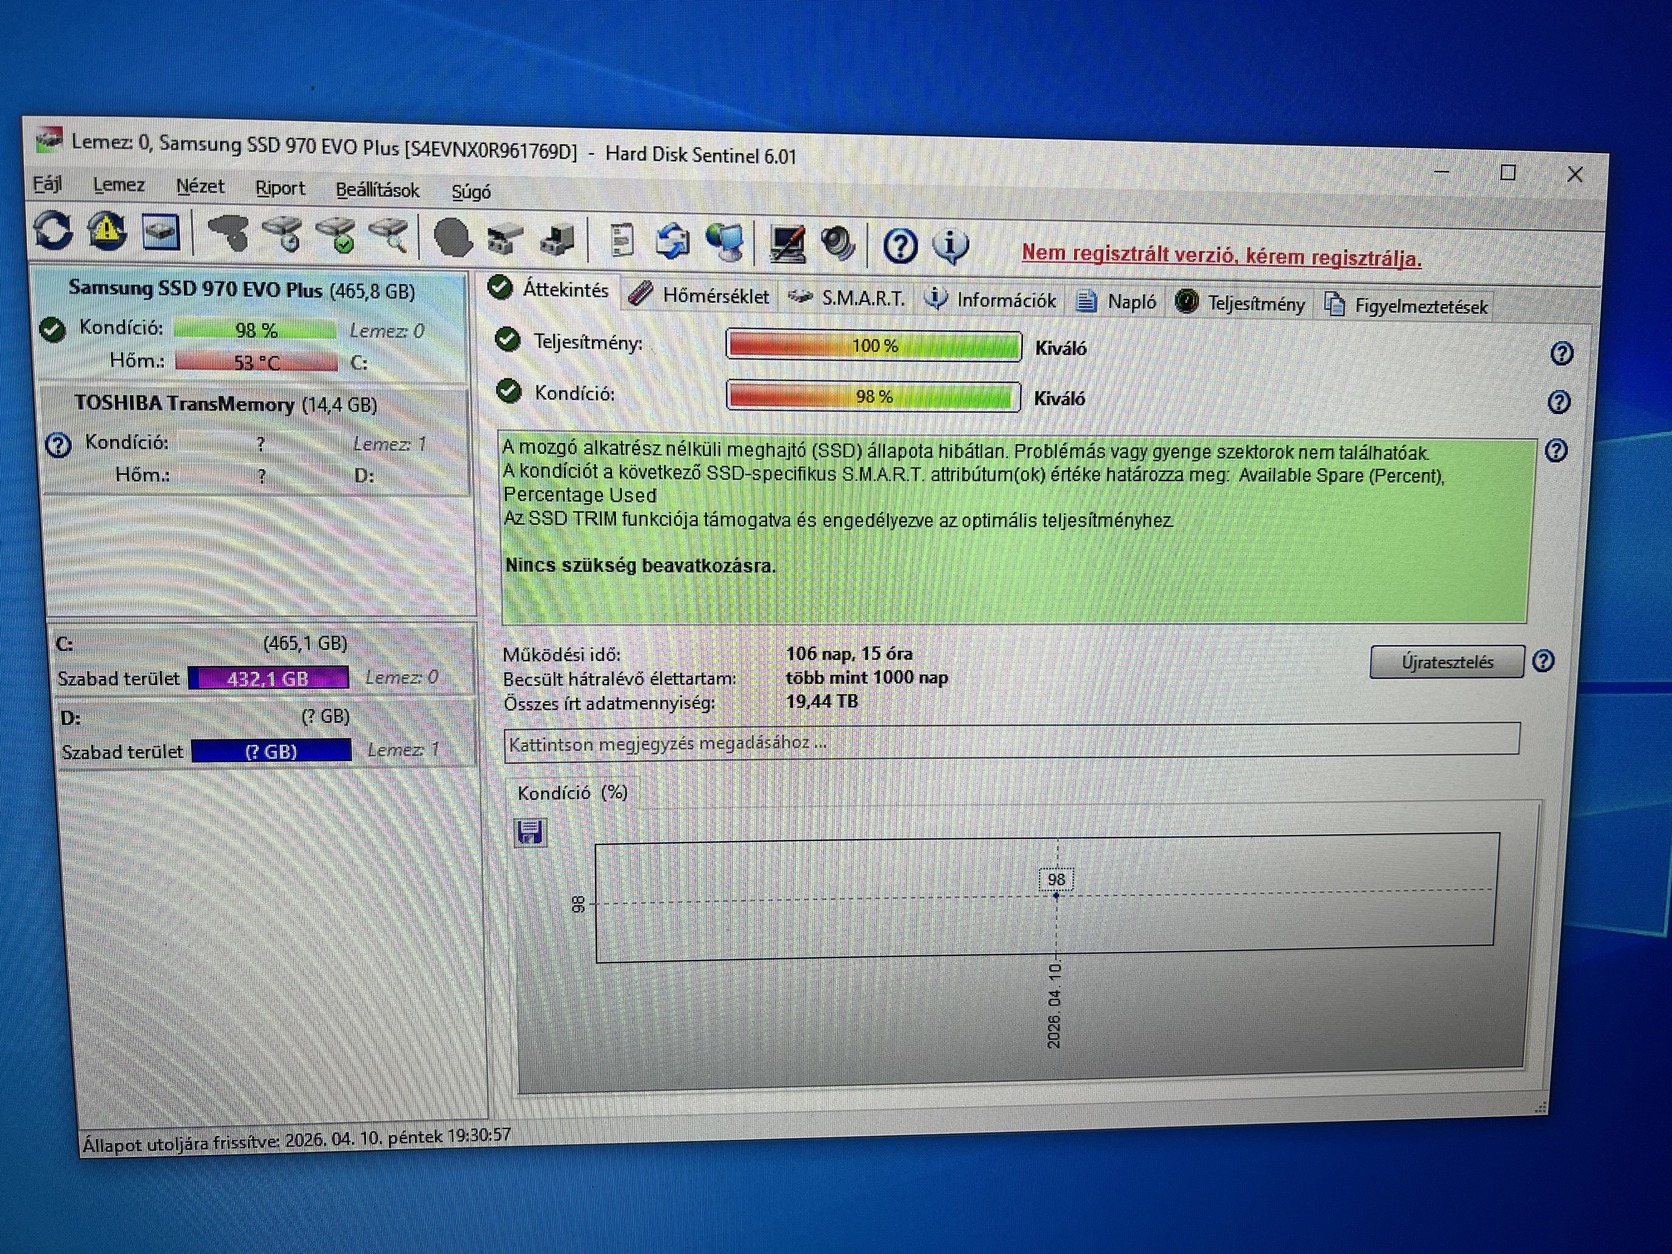Screen dimensions: 1672x1254
Task: Switch to the Hőmérséklet tab
Action: pyautogui.click(x=700, y=295)
